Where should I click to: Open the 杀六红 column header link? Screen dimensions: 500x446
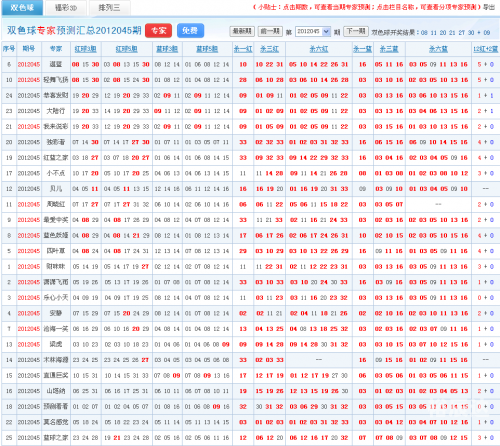point(319,49)
